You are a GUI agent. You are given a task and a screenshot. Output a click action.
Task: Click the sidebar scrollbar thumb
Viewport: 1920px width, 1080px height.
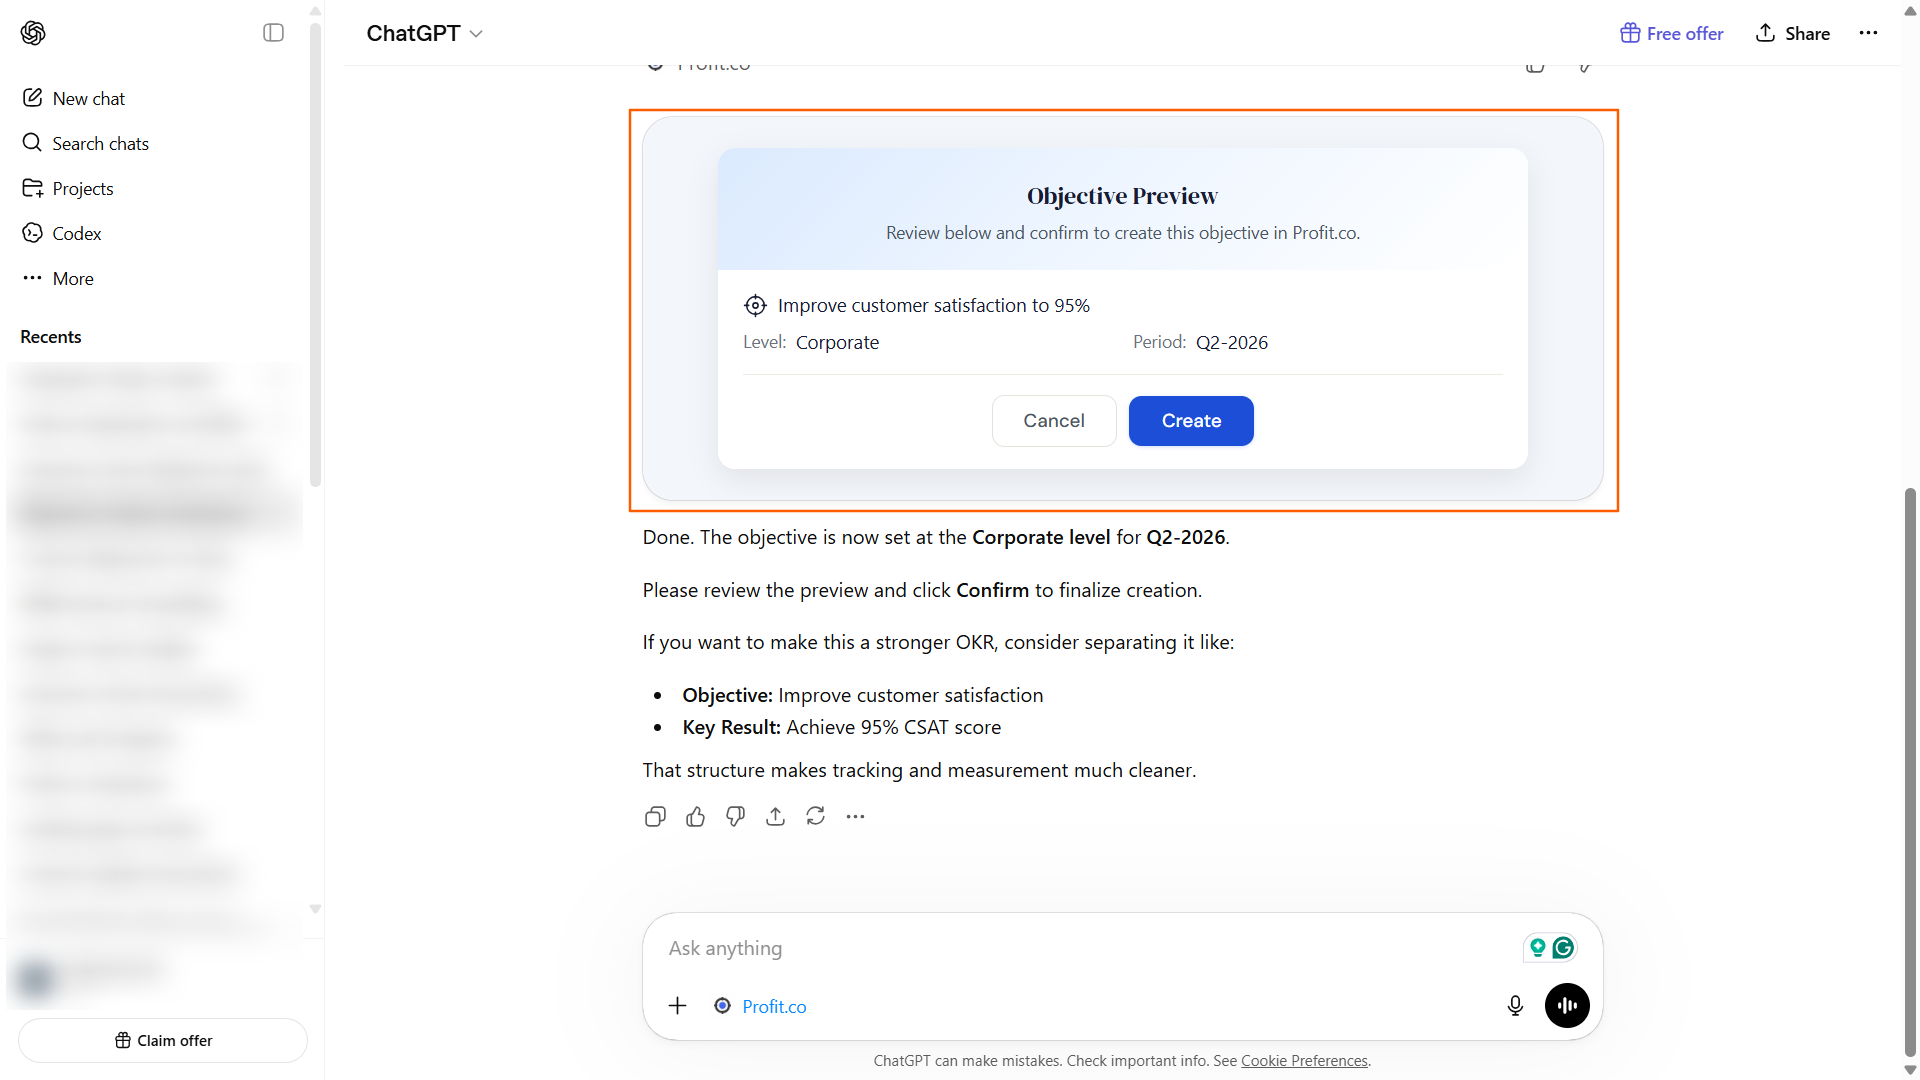pos(315,255)
